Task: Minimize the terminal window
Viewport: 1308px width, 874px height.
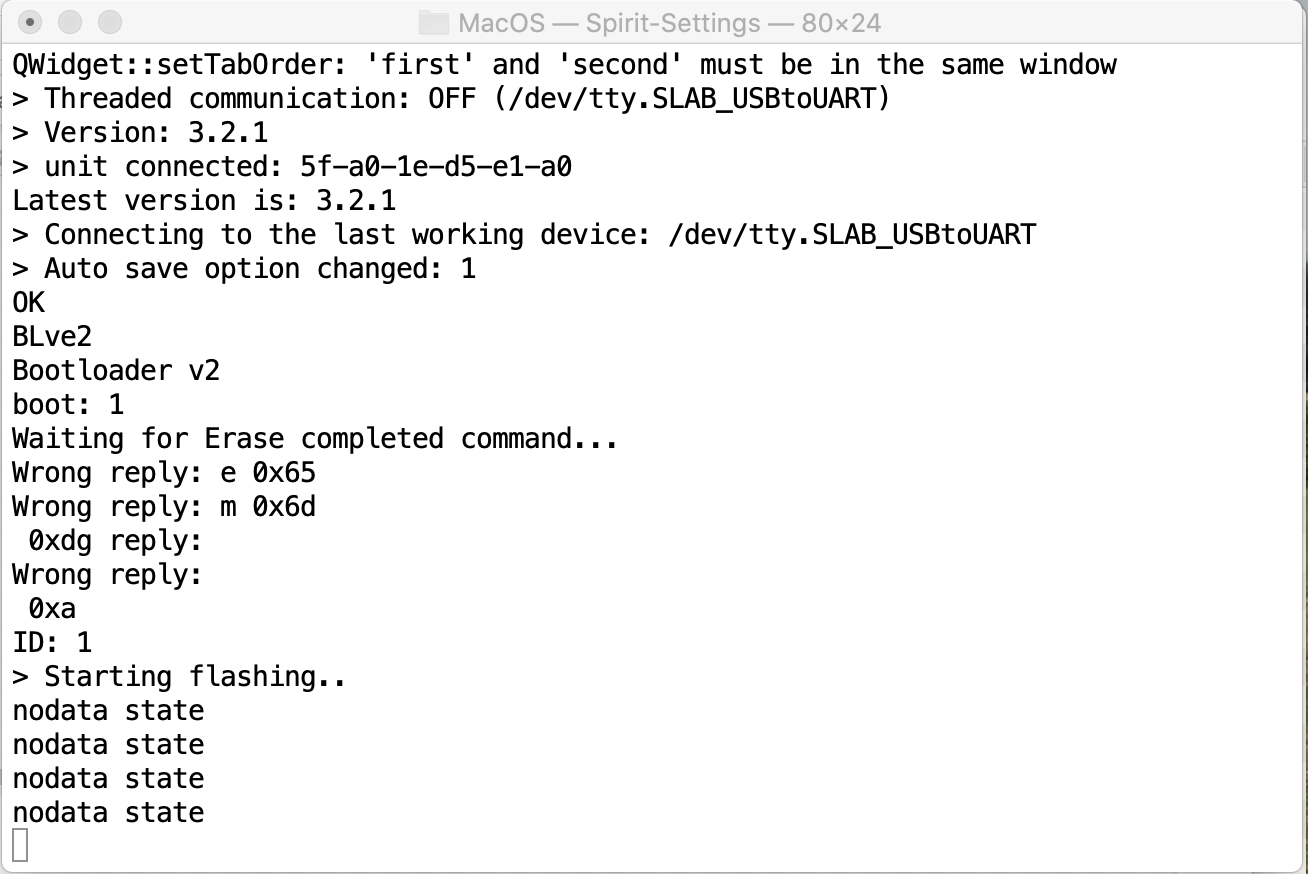Action: pos(70,22)
